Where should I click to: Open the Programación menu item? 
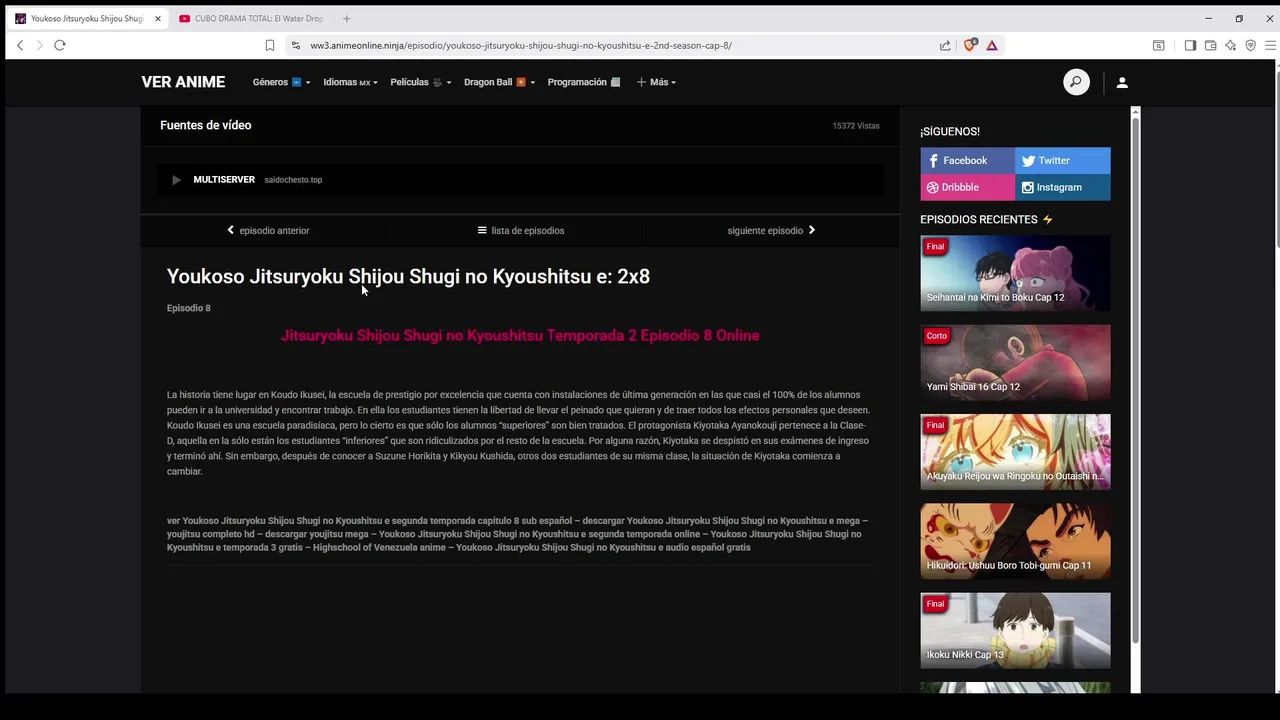584,82
